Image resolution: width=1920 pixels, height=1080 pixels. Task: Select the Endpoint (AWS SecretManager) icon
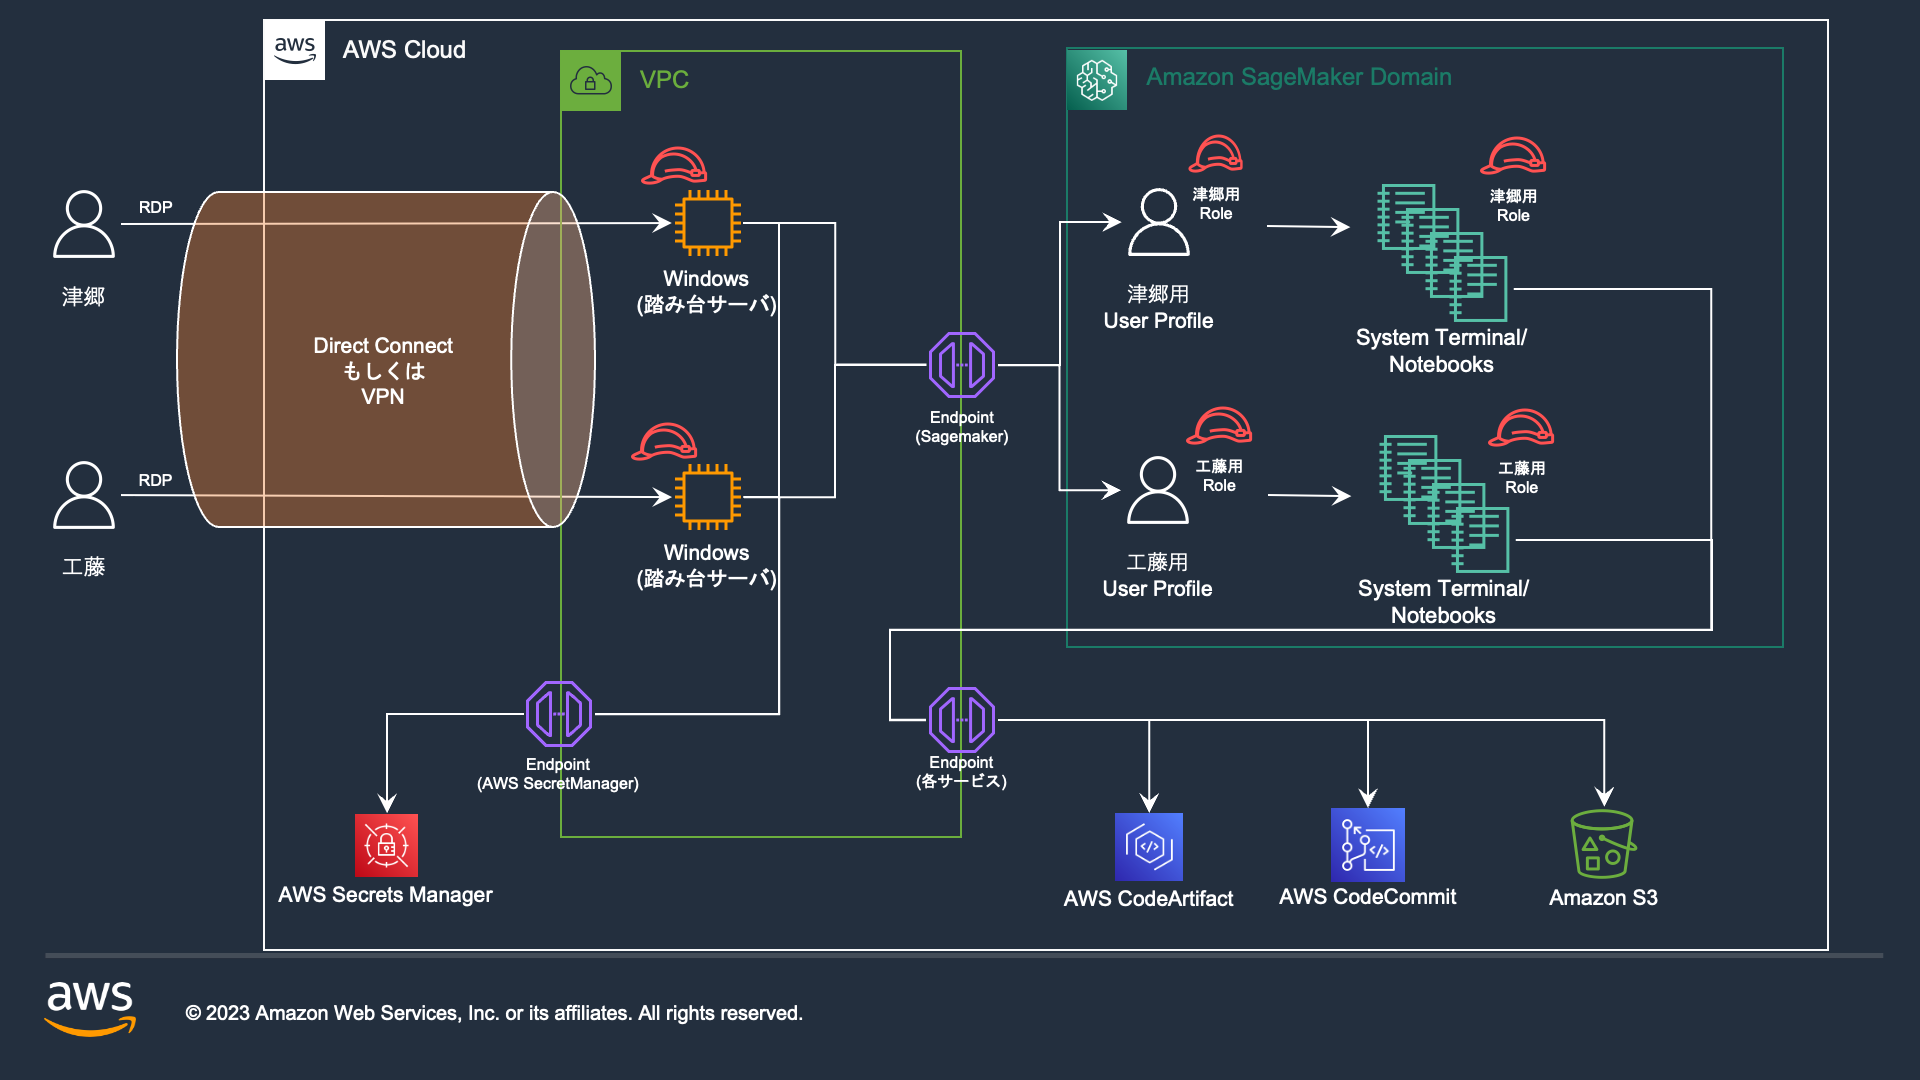(x=559, y=714)
